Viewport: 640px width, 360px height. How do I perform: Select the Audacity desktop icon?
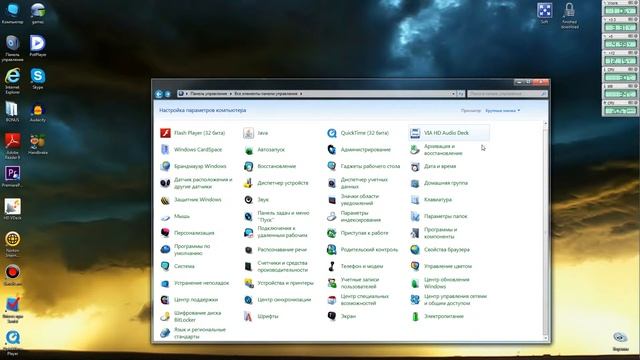point(38,113)
